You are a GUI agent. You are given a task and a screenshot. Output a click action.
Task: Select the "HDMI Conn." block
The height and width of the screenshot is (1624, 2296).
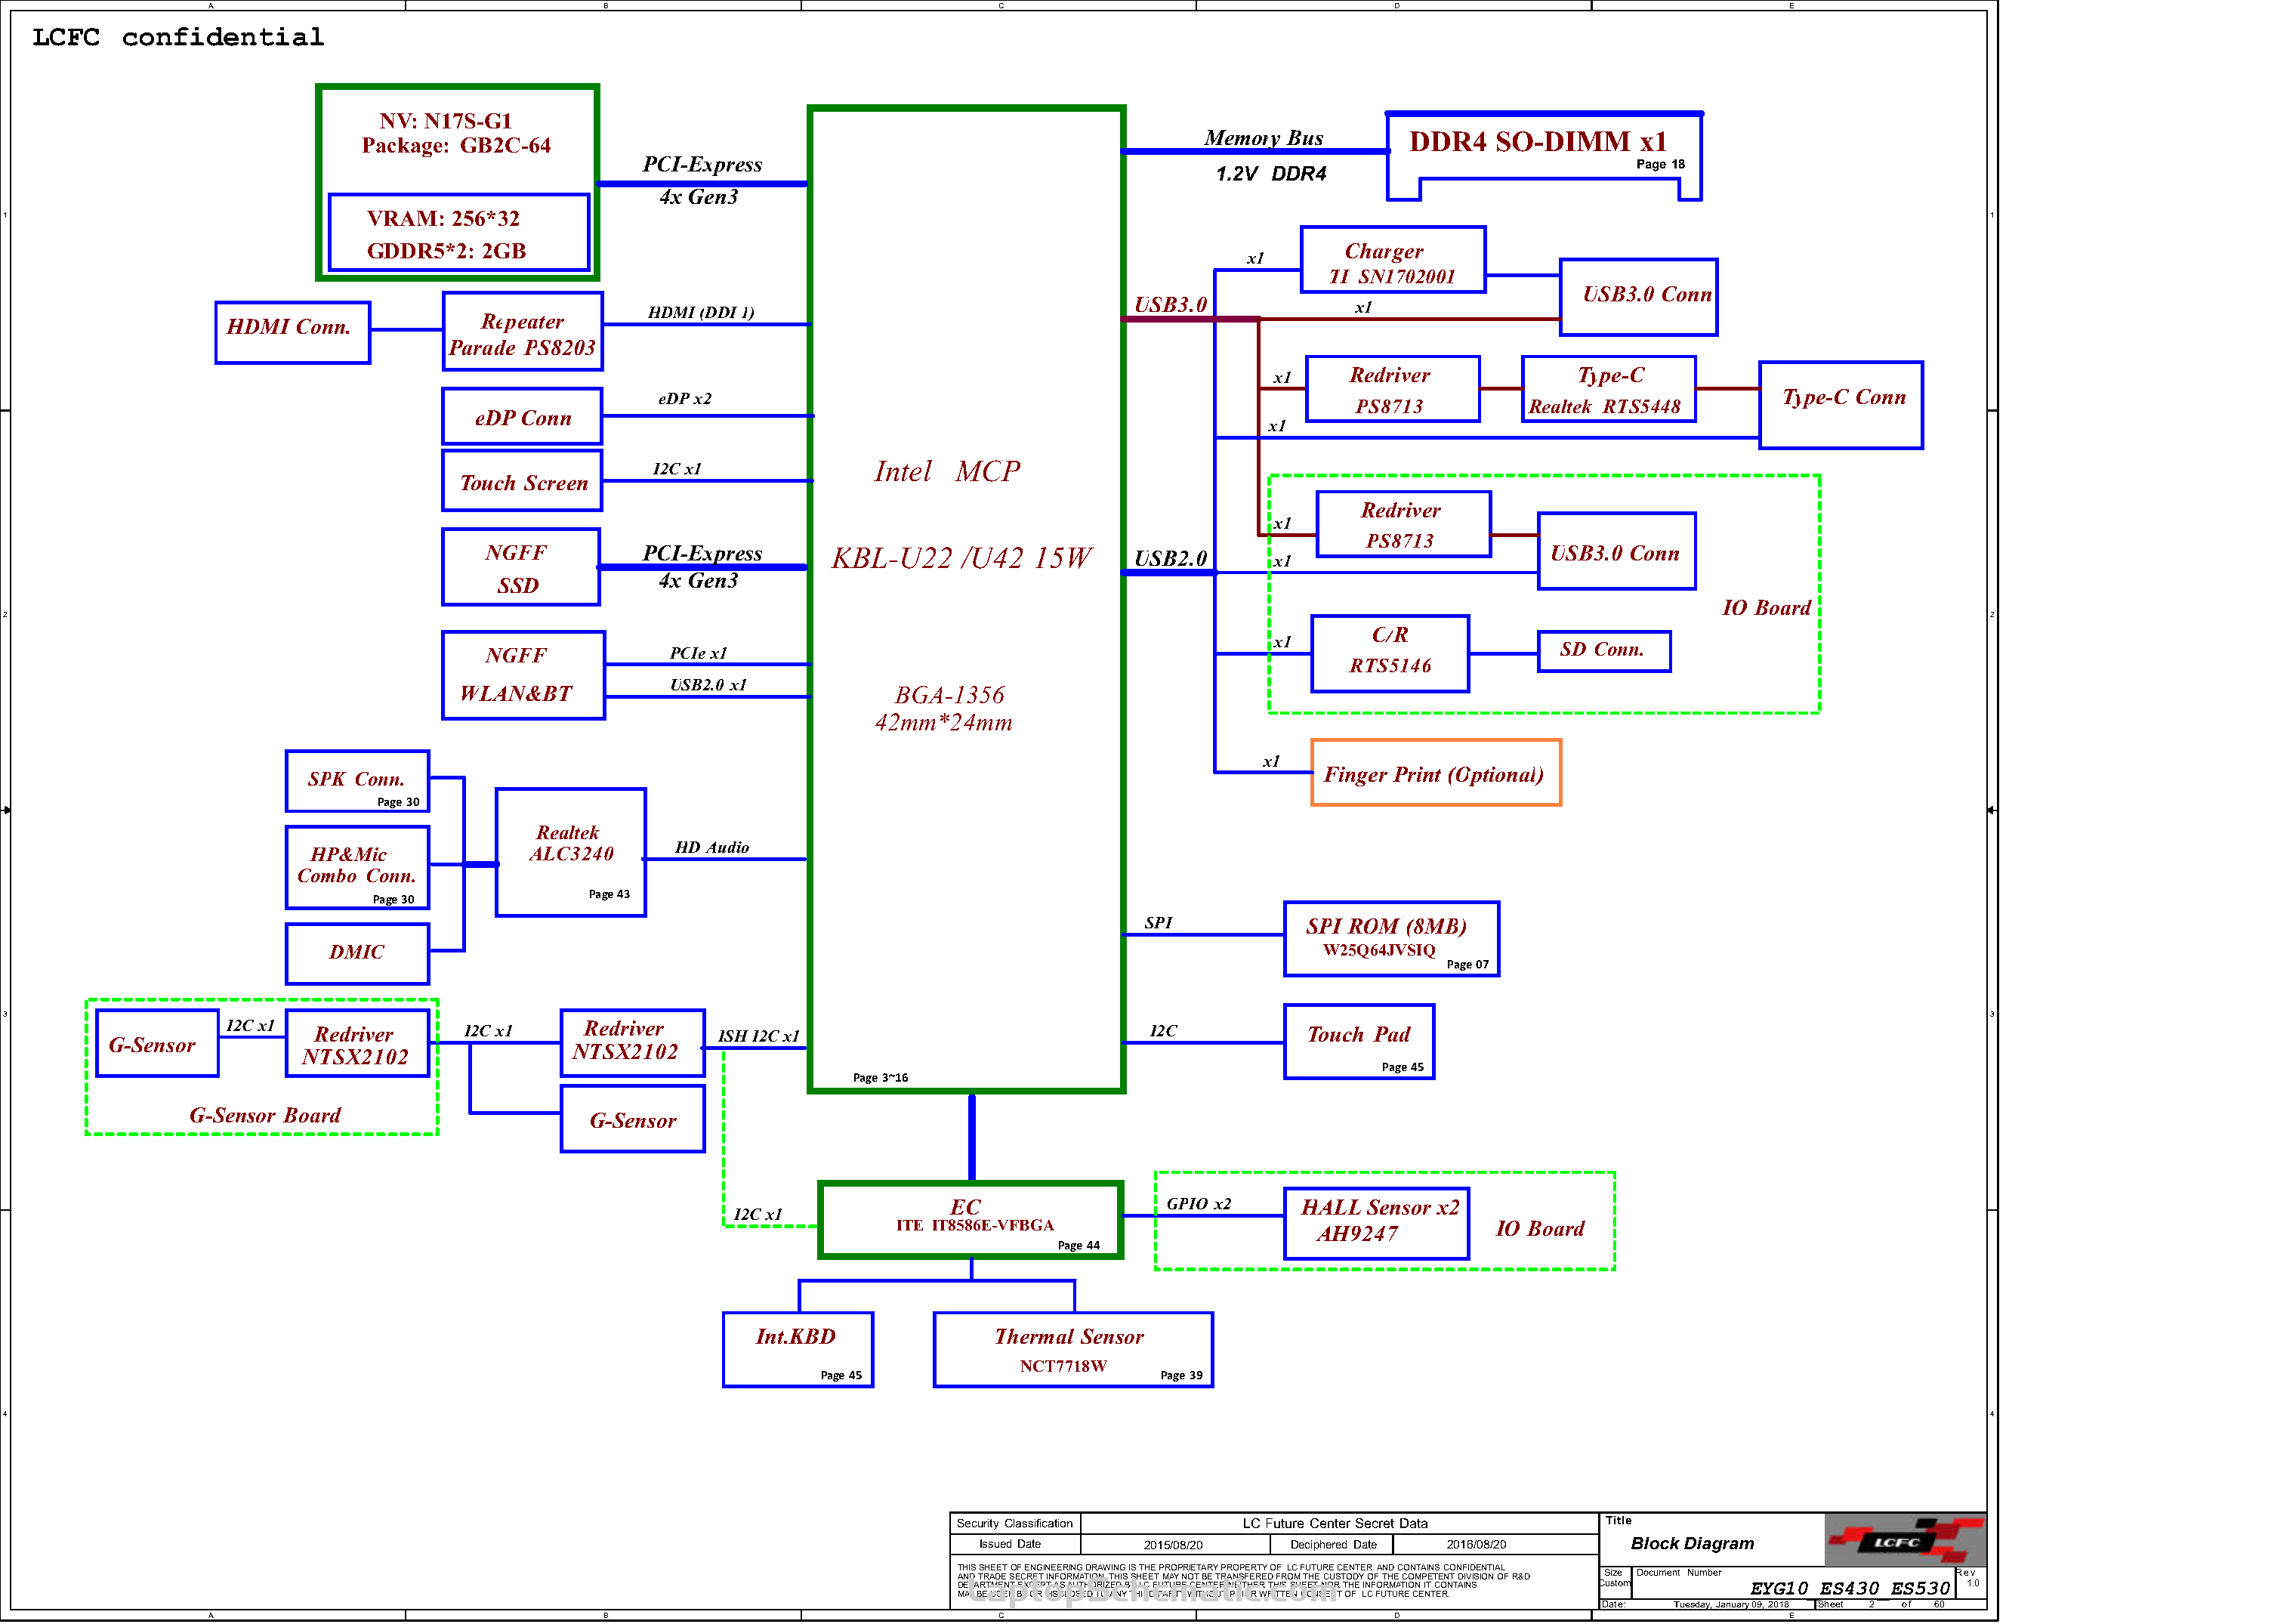coord(293,332)
